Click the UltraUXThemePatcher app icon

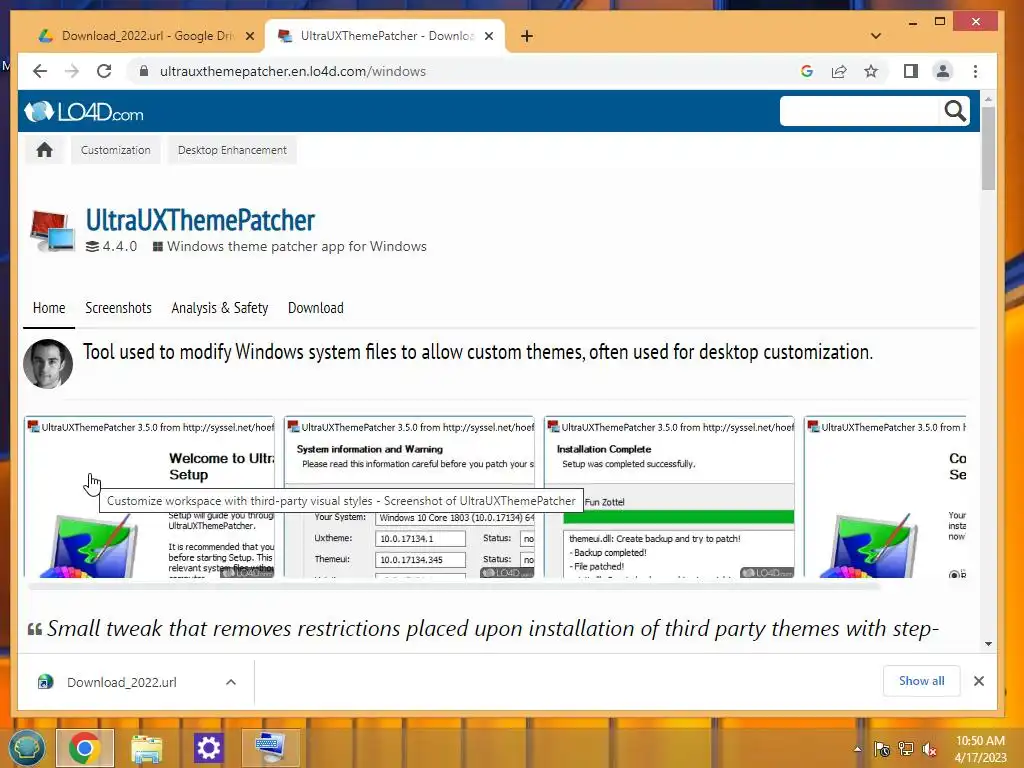pos(52,231)
